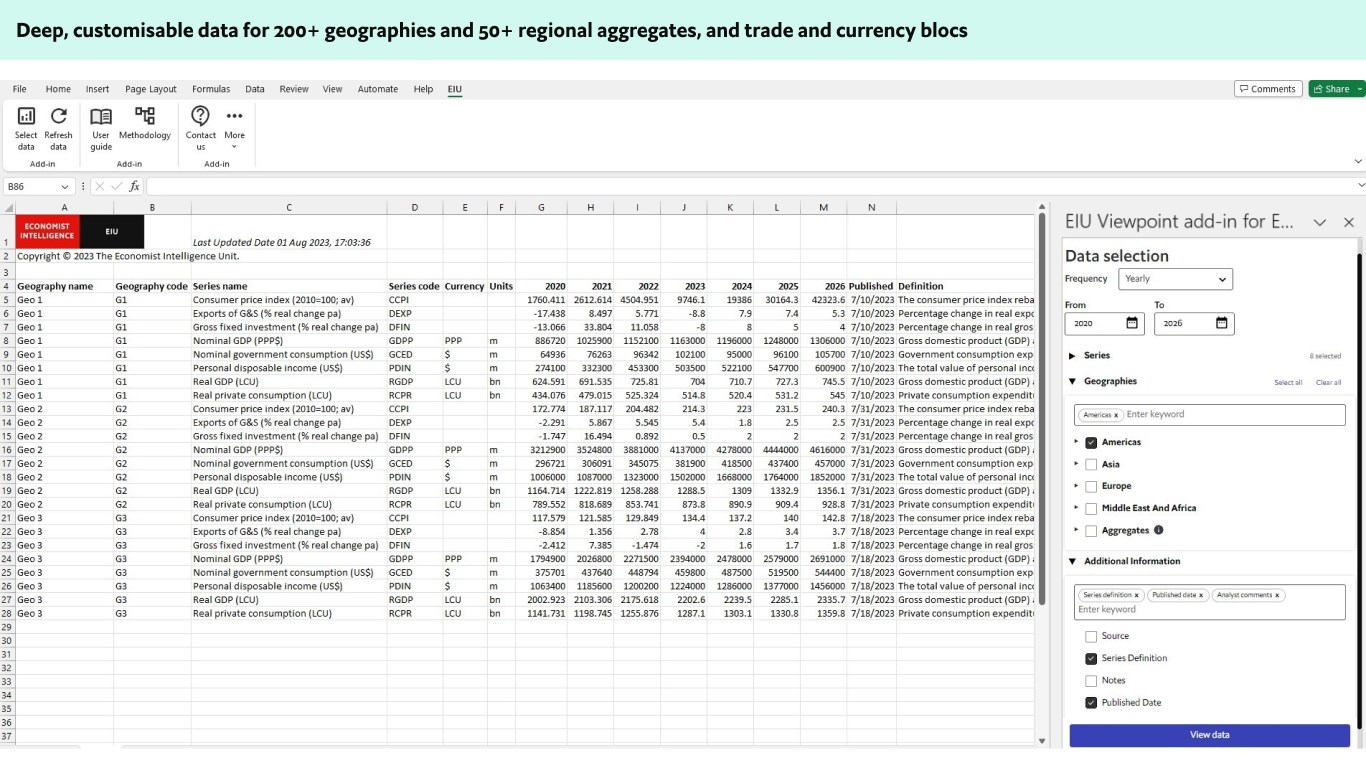The width and height of the screenshot is (1366, 768).
Task: Remove the Published date tag
Action: pos(1201,595)
